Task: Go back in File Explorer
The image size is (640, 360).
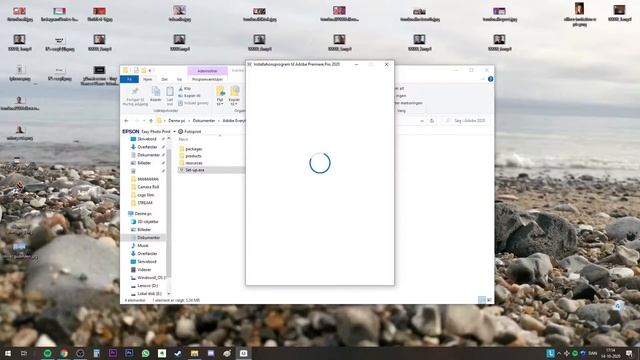Action: point(126,121)
